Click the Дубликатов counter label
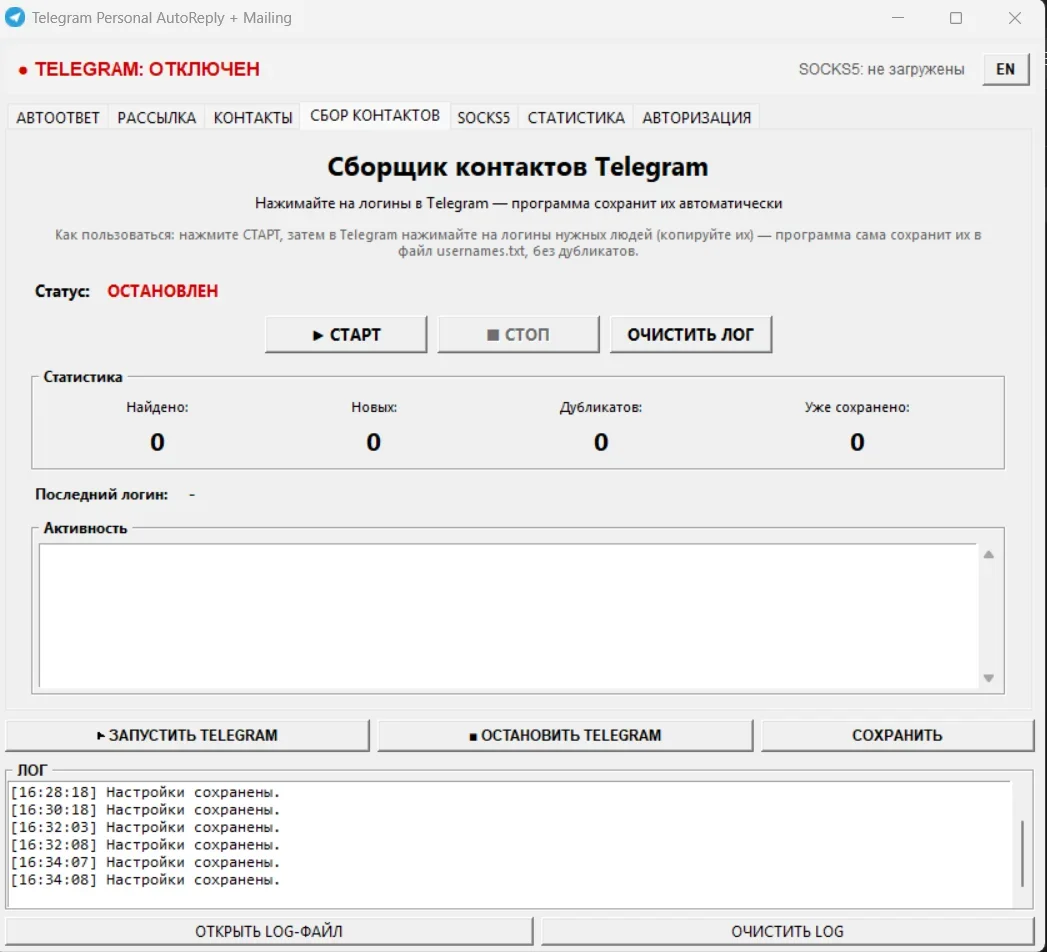 pos(601,407)
